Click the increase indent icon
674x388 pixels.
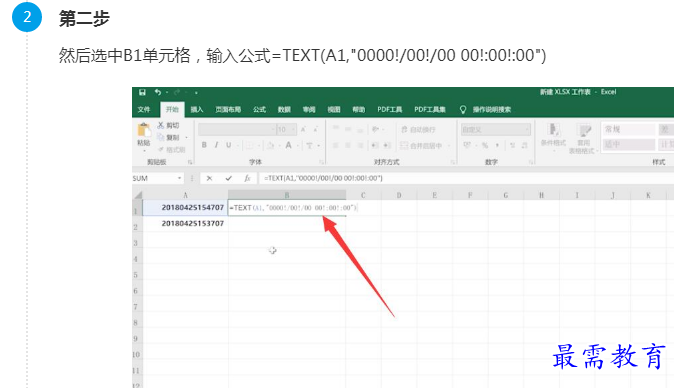pyautogui.click(x=387, y=145)
